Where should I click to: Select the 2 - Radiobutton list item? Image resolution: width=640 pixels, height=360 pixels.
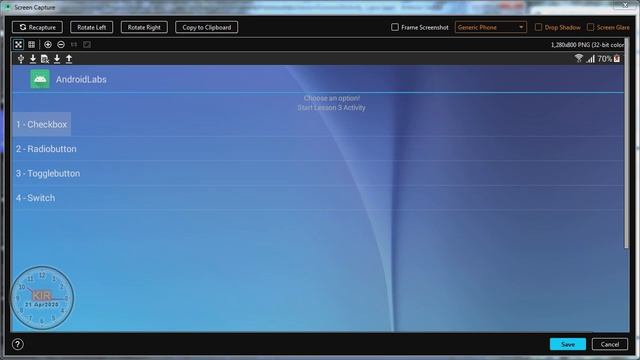[318, 149]
